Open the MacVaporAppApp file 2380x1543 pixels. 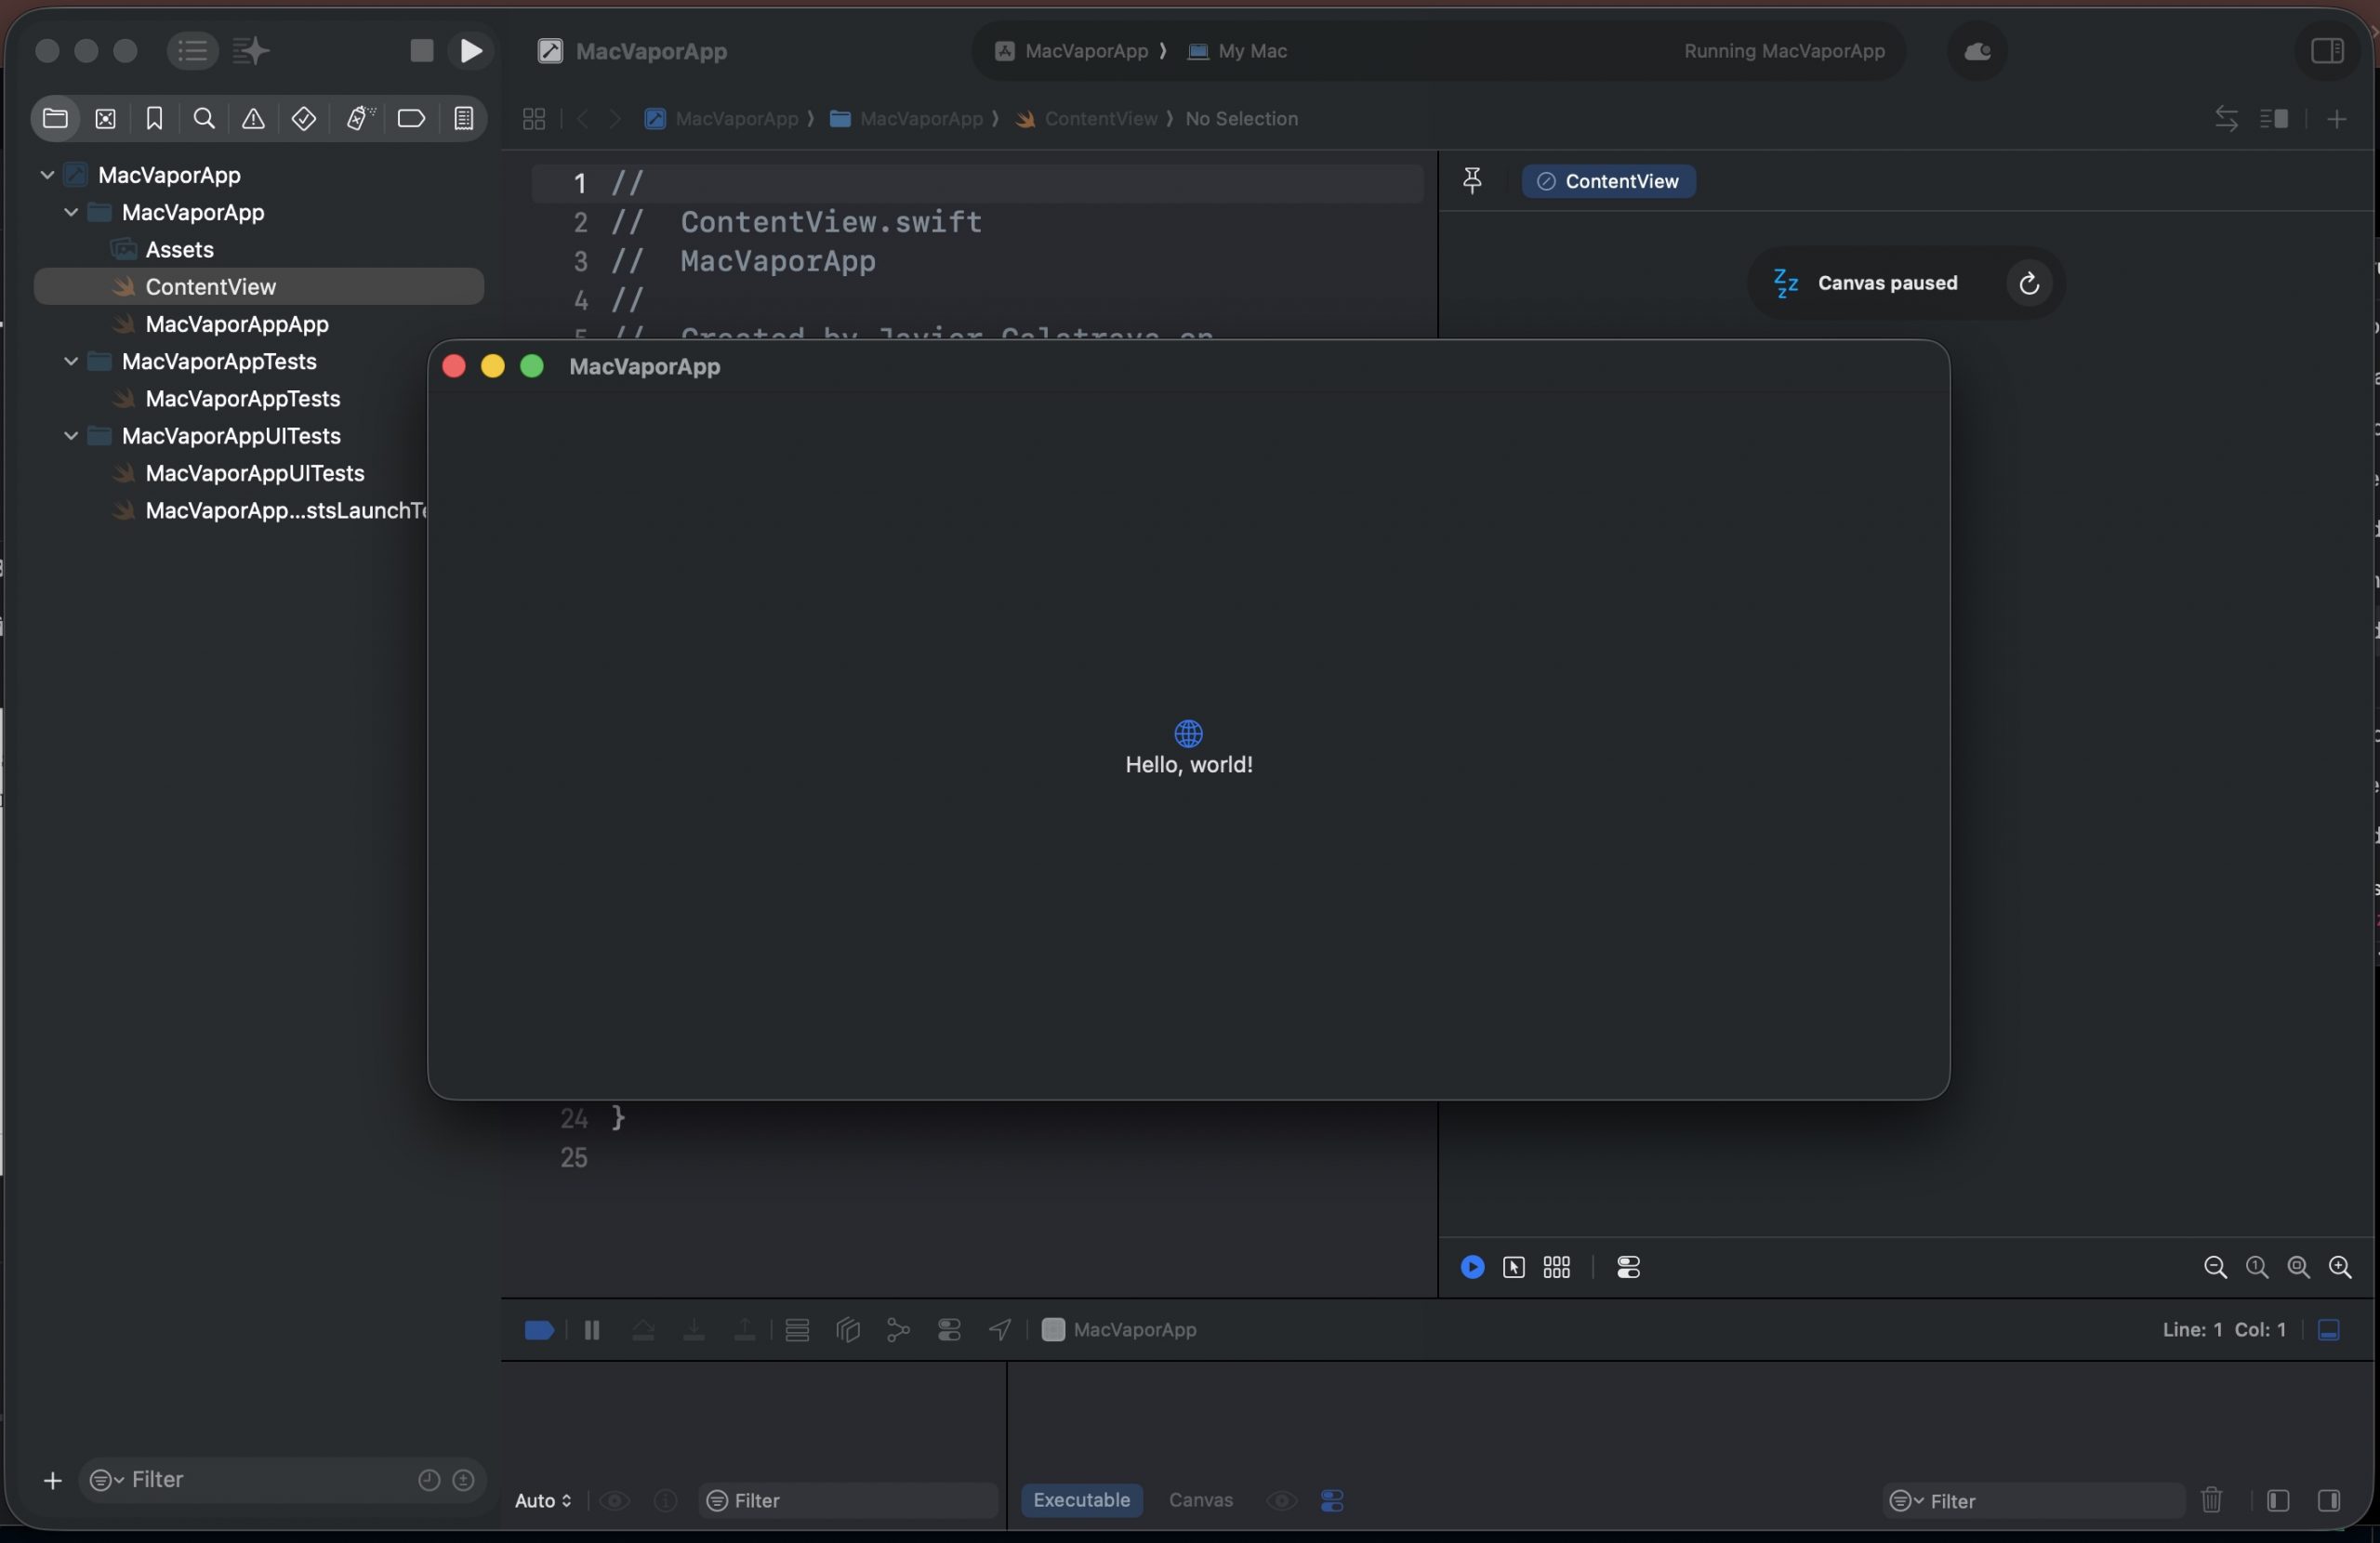tap(237, 324)
